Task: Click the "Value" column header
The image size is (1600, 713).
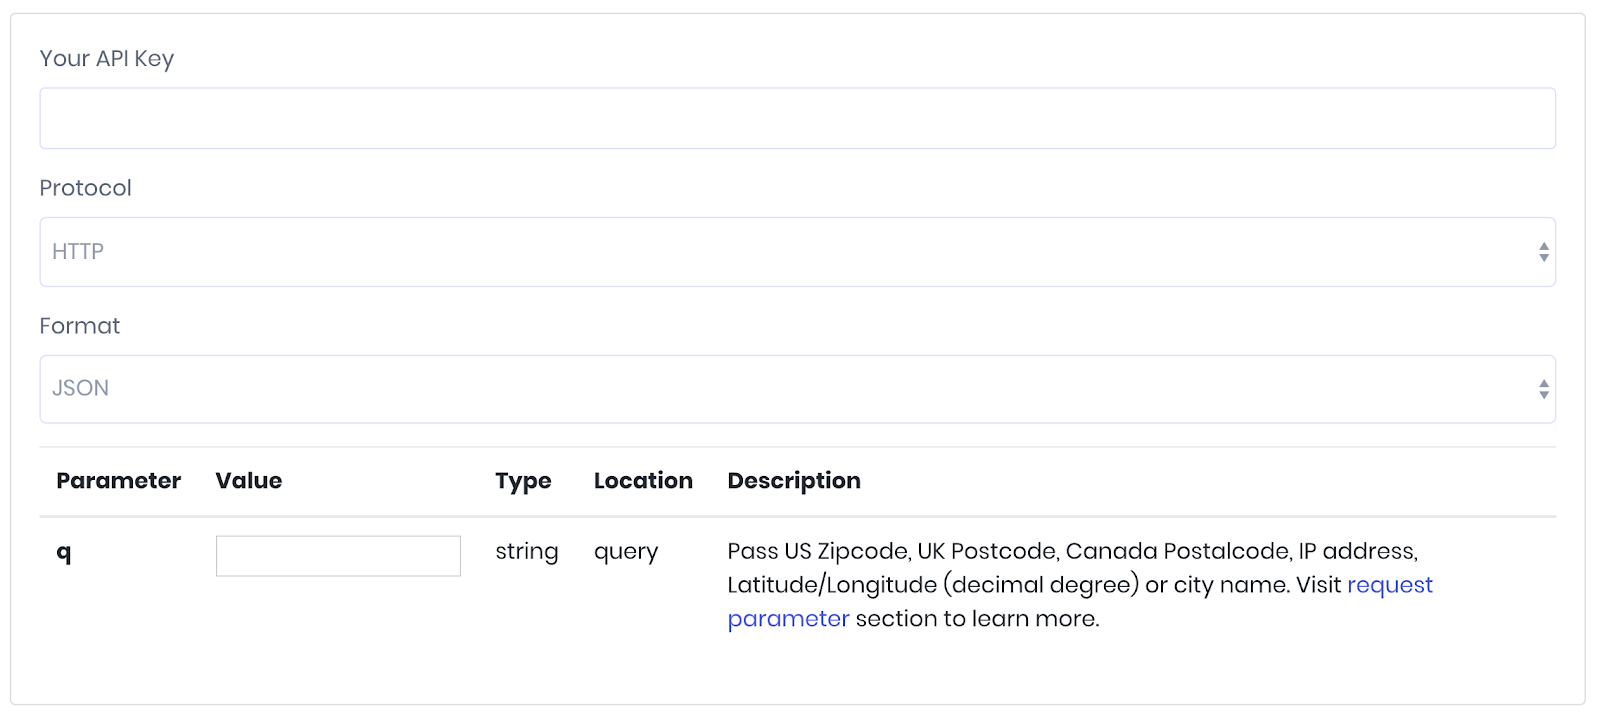Action: [249, 481]
